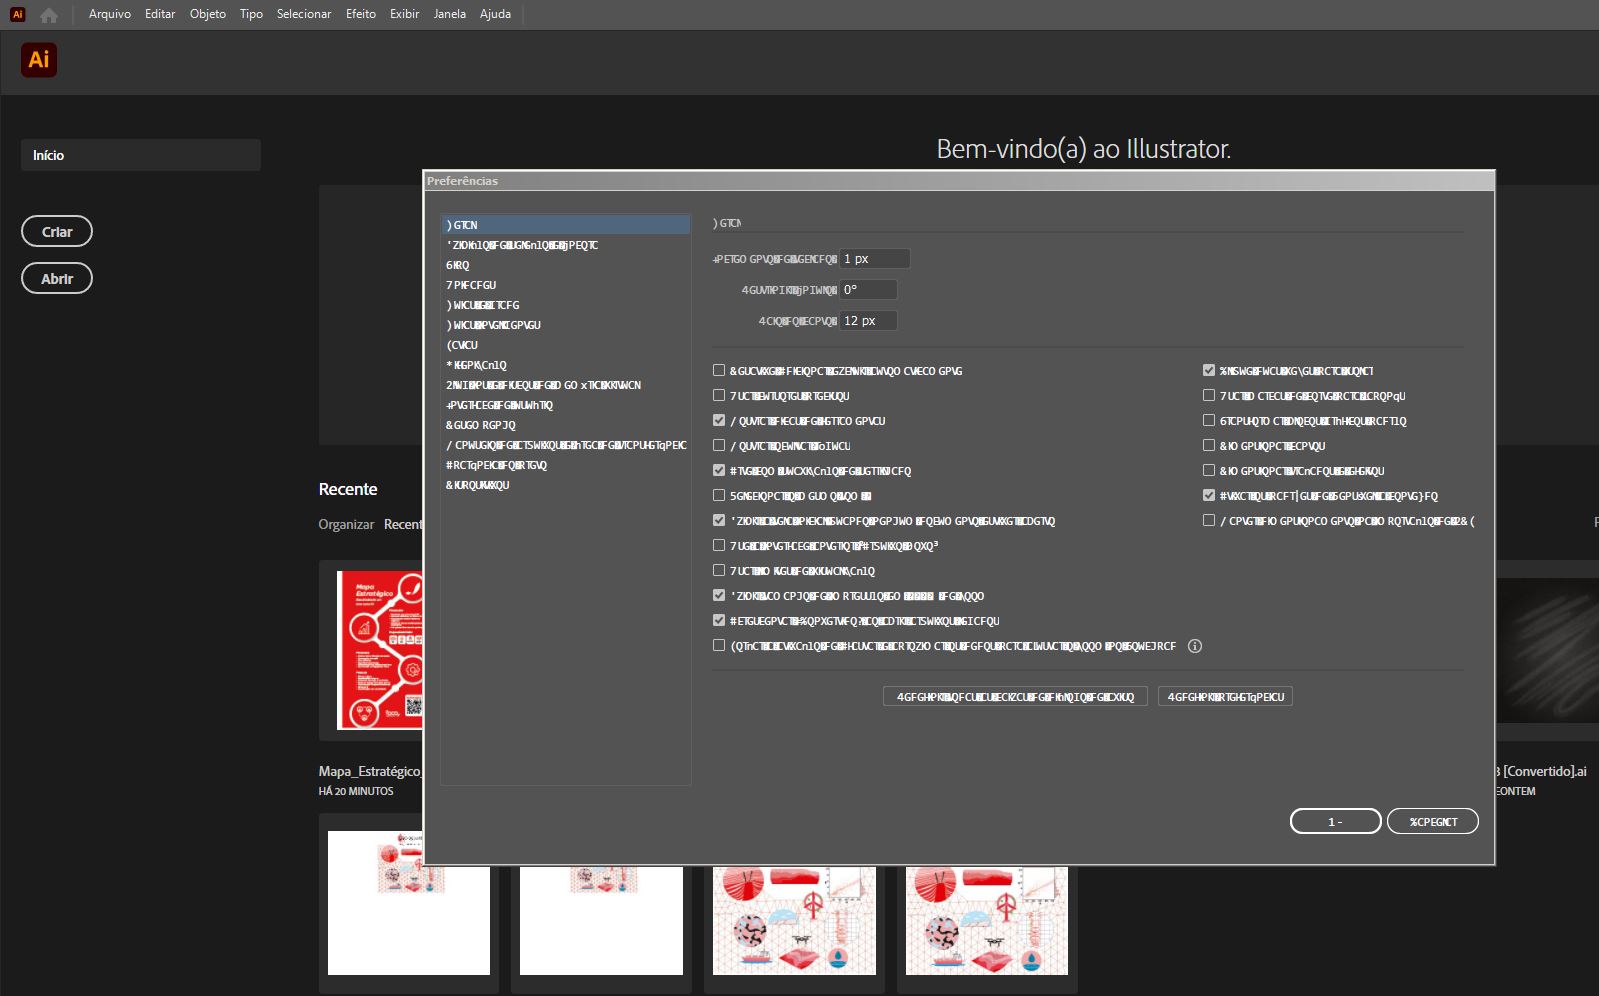1599x996 pixels.
Task: Uncheck the top checked checkbox in the right column
Action: coord(1209,370)
